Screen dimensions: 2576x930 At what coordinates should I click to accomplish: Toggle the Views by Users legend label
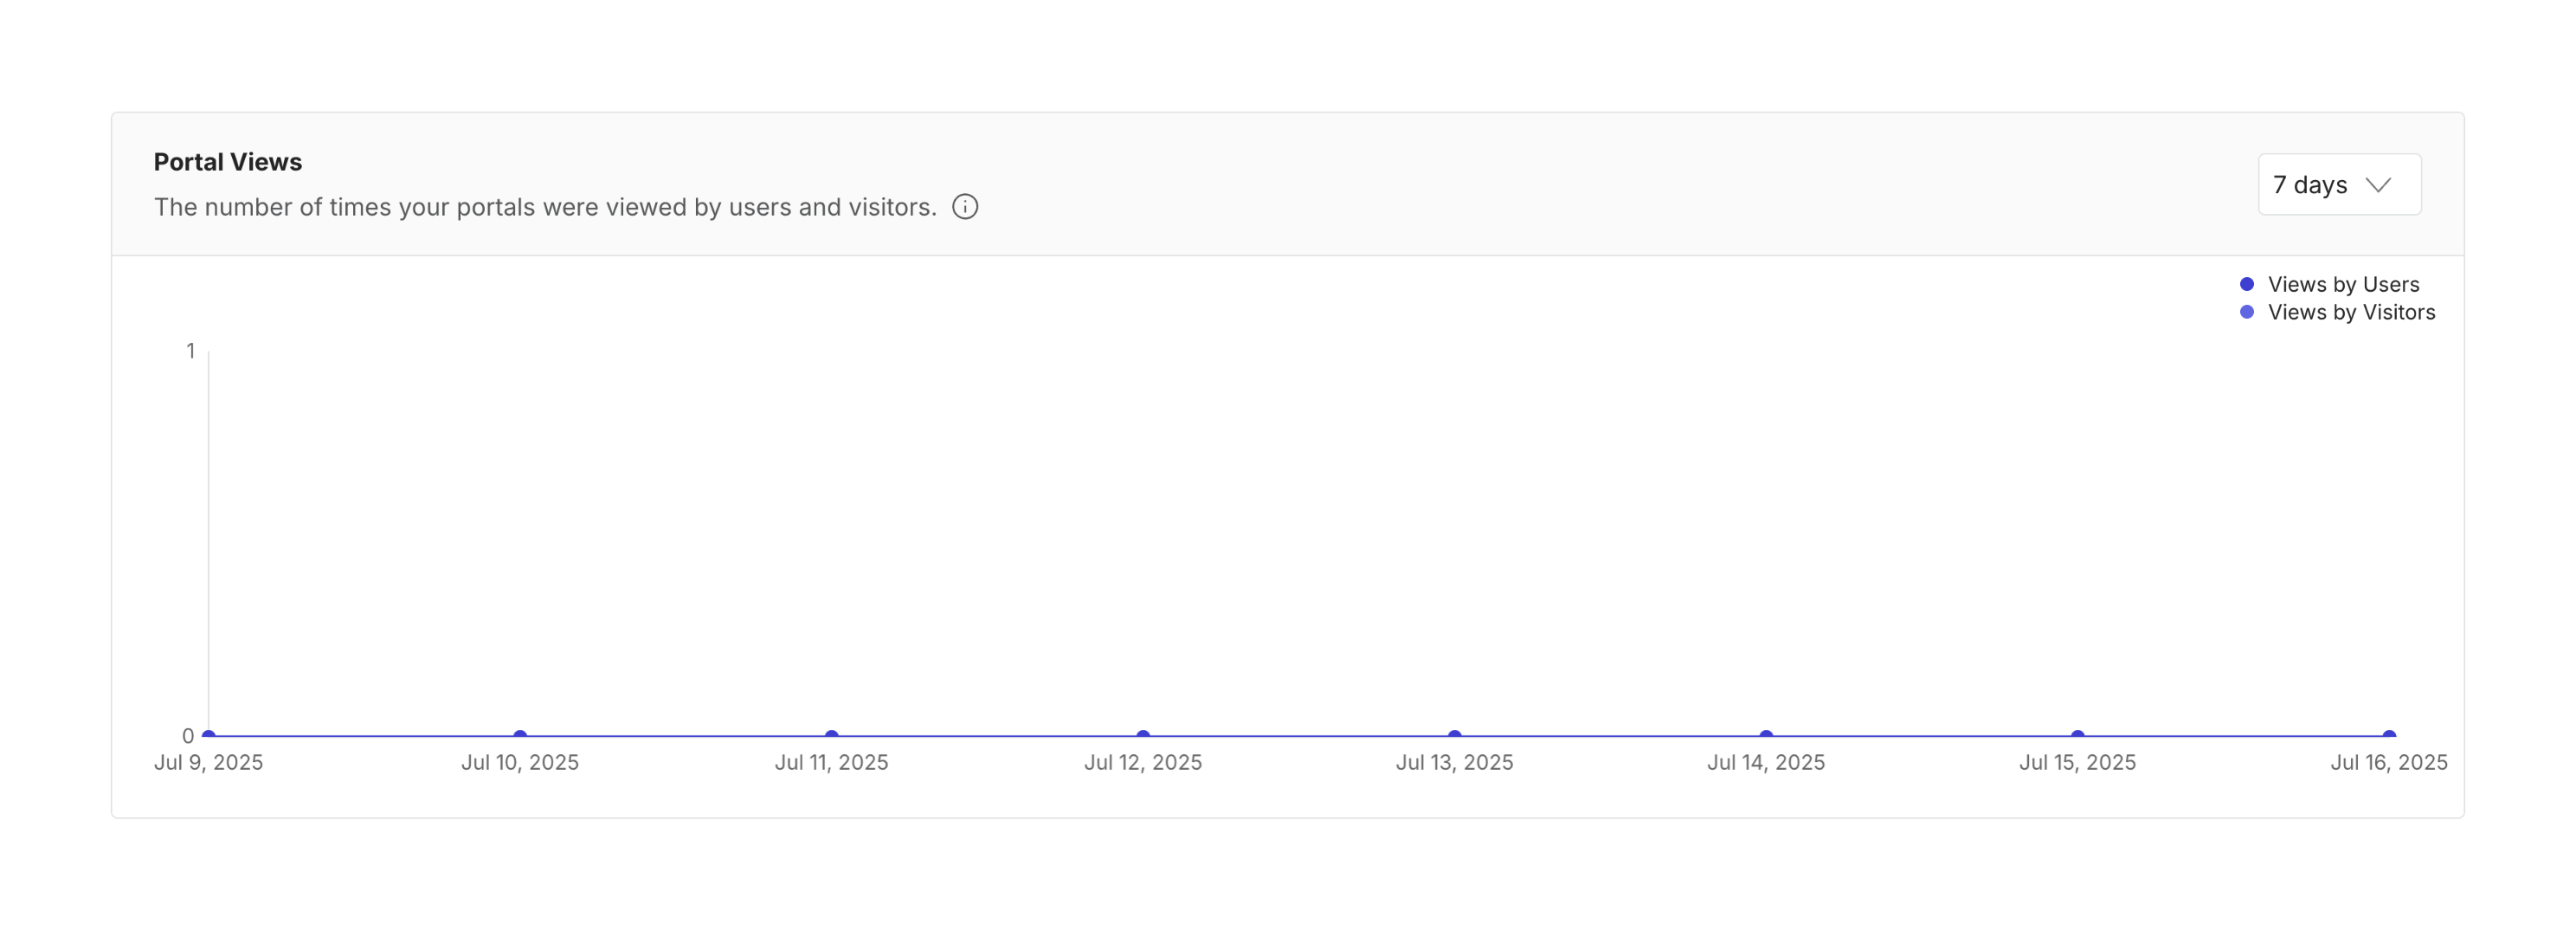tap(2342, 285)
